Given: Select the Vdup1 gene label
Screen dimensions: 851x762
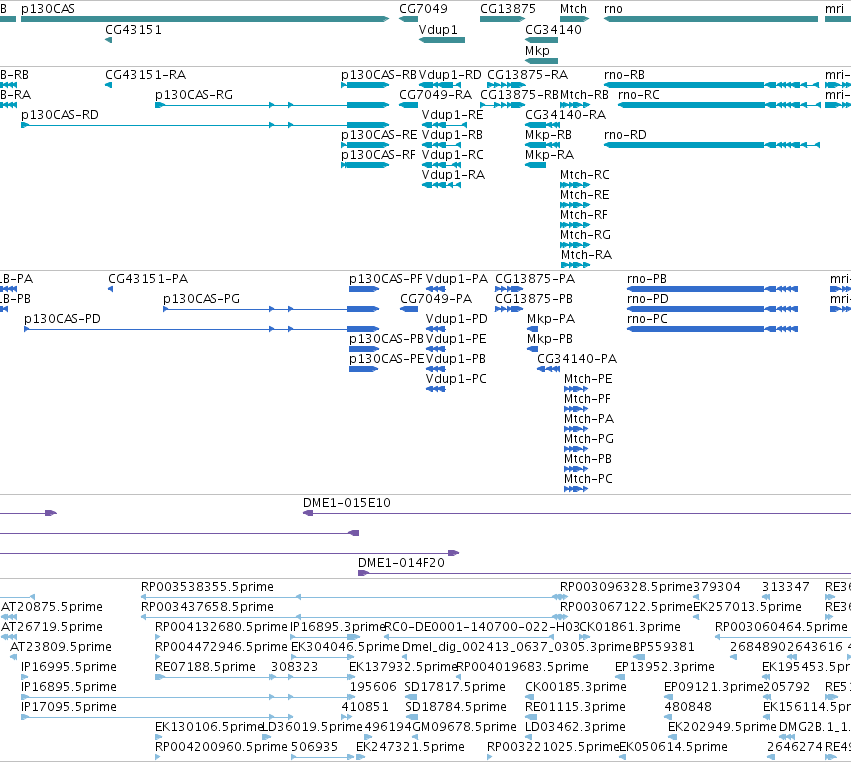Looking at the screenshot, I should click(x=438, y=30).
